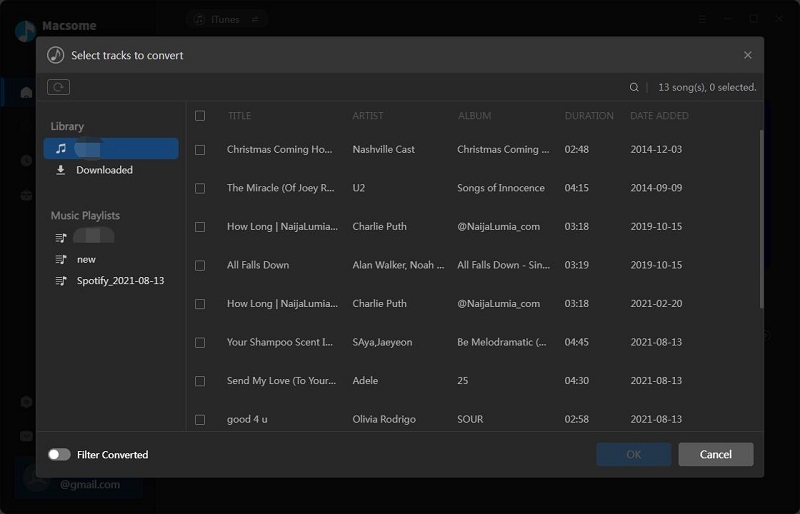800x514 pixels.
Task: Click the 02:58 duration cell
Action: coord(577,419)
